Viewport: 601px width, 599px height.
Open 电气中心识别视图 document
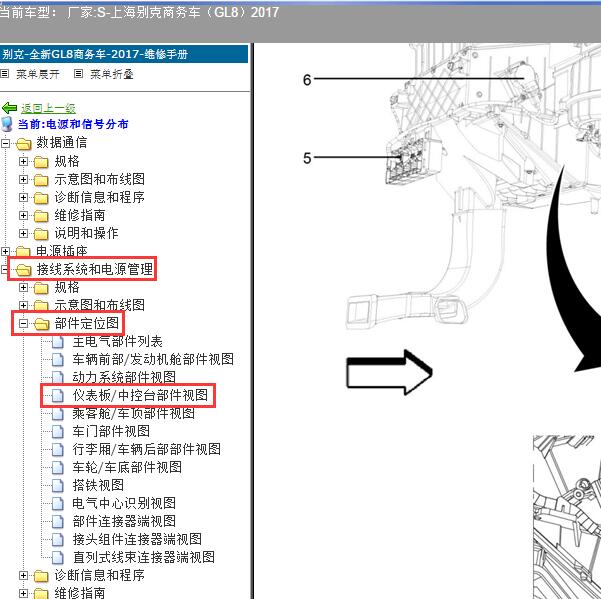[x=124, y=503]
